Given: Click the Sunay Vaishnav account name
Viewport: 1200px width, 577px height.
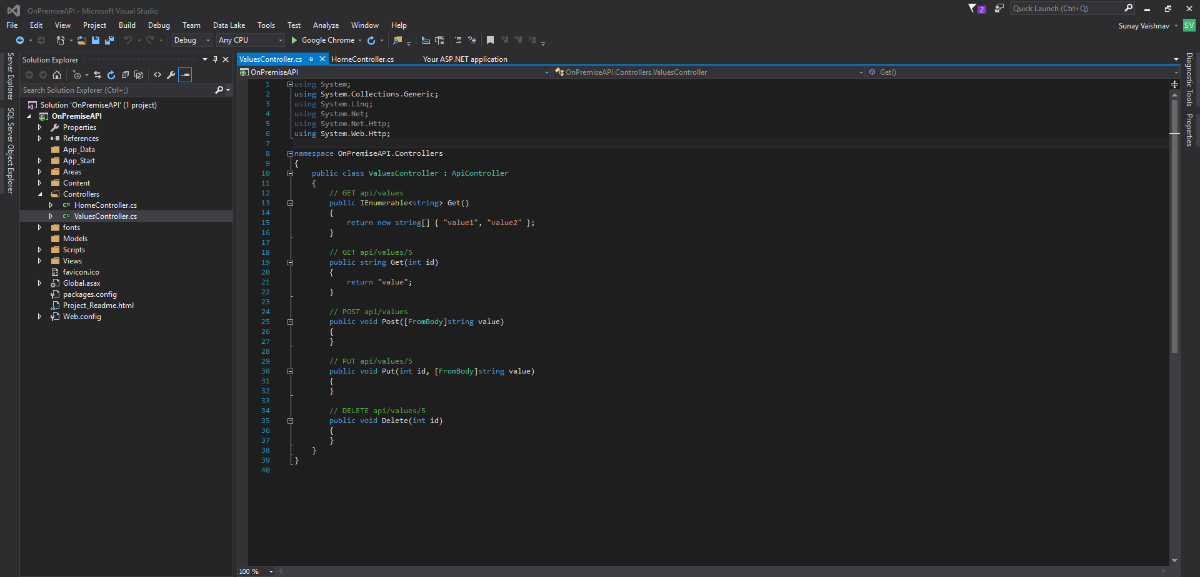Looking at the screenshot, I should [x=1145, y=25].
